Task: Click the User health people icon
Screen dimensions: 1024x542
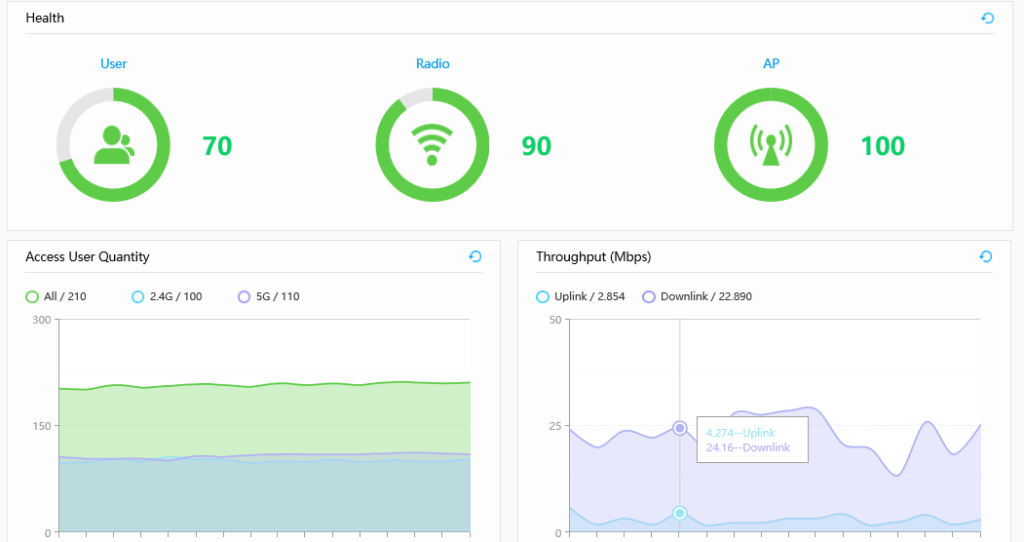Action: click(x=113, y=145)
